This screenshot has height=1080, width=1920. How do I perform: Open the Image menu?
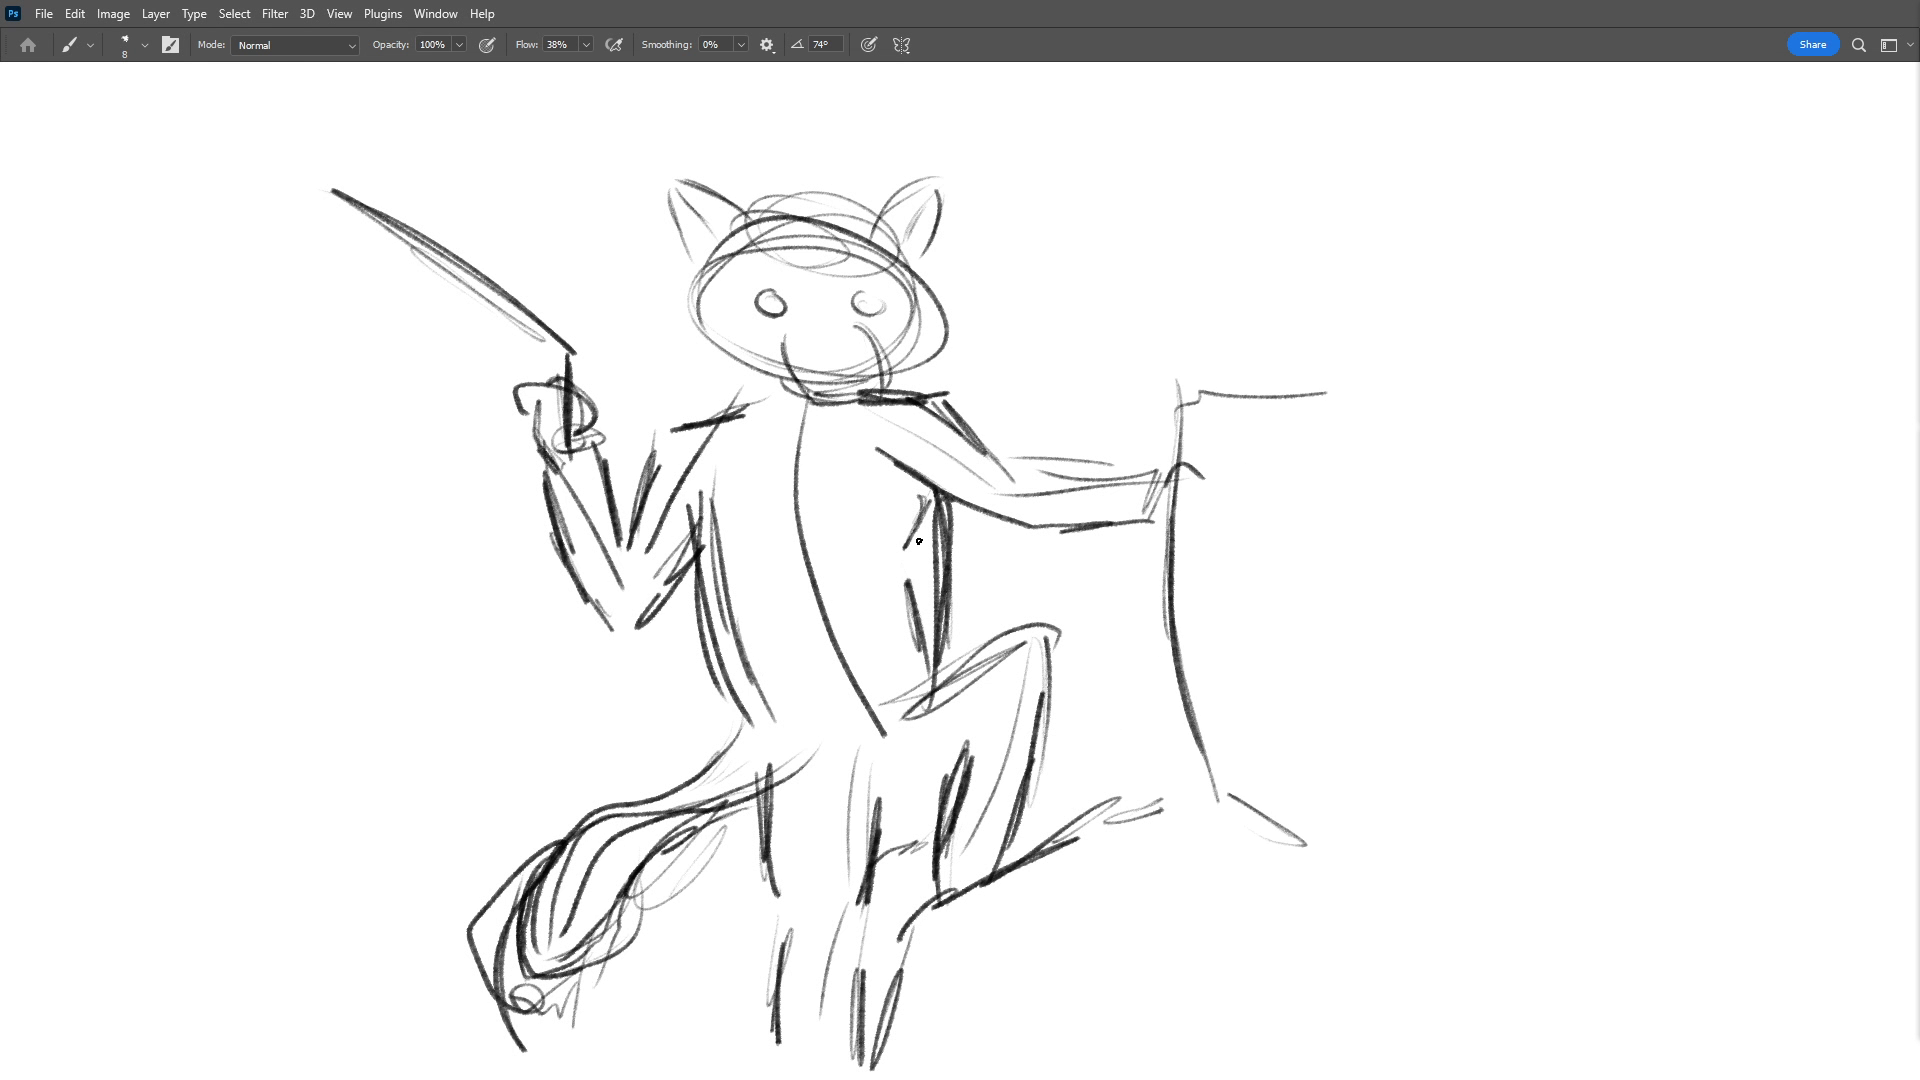(x=113, y=14)
